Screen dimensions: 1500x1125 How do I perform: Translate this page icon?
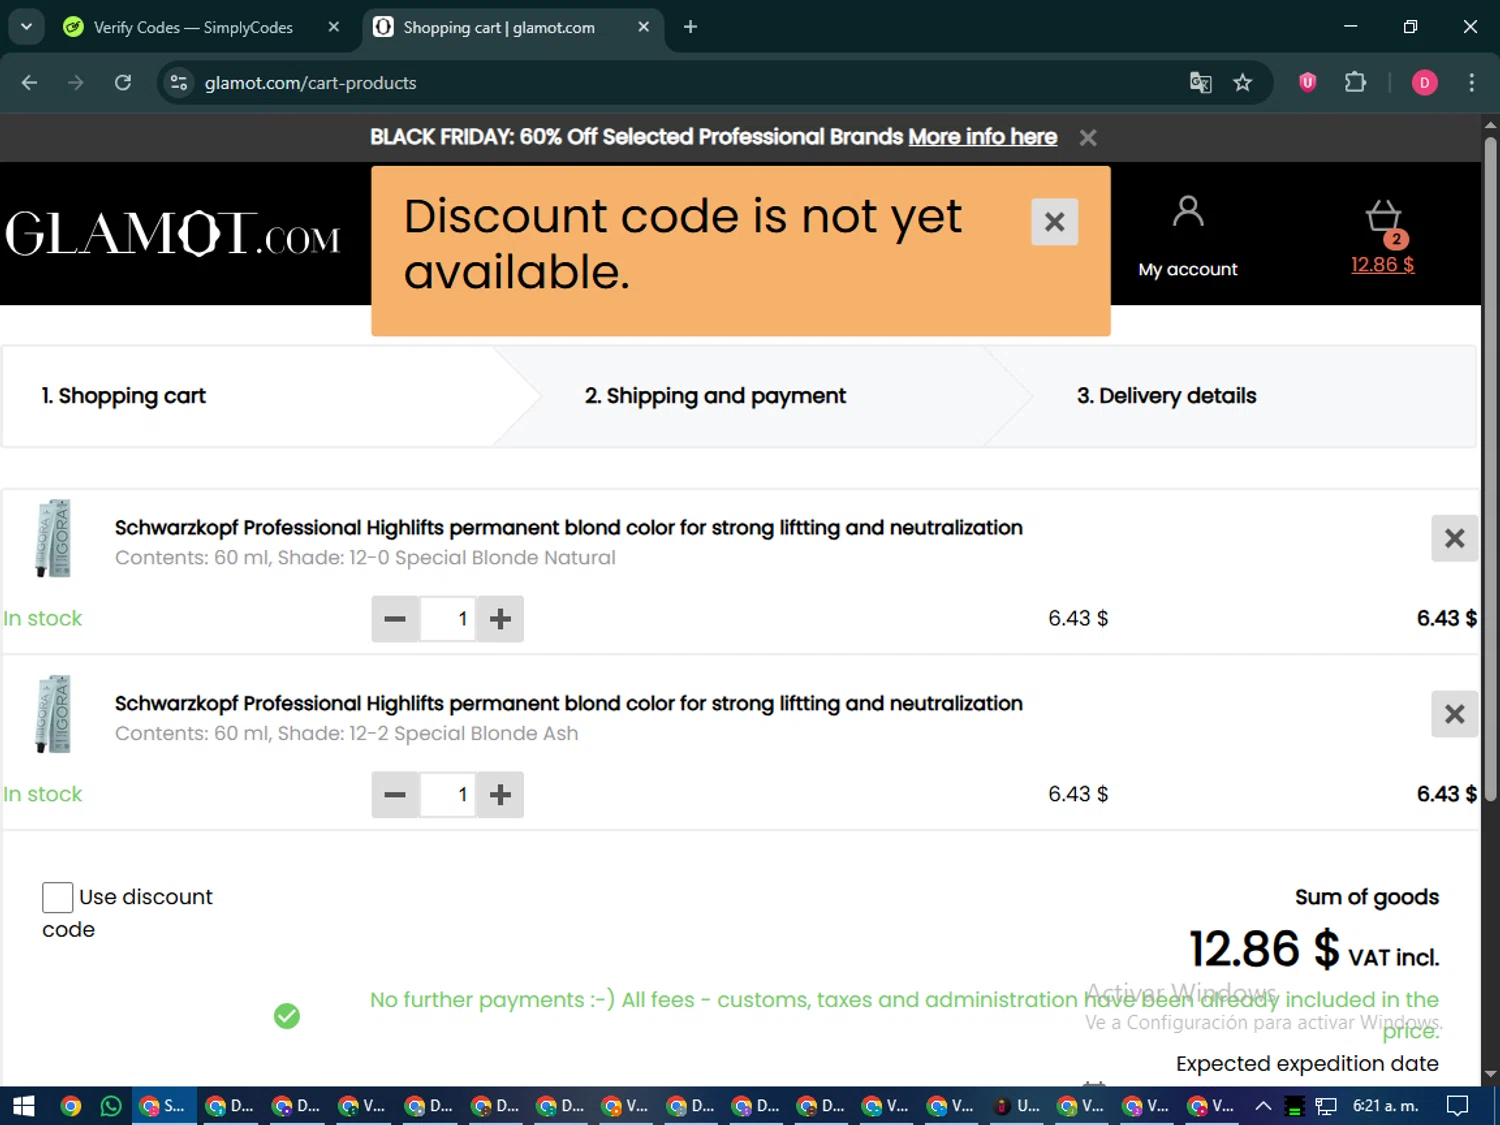(1200, 83)
